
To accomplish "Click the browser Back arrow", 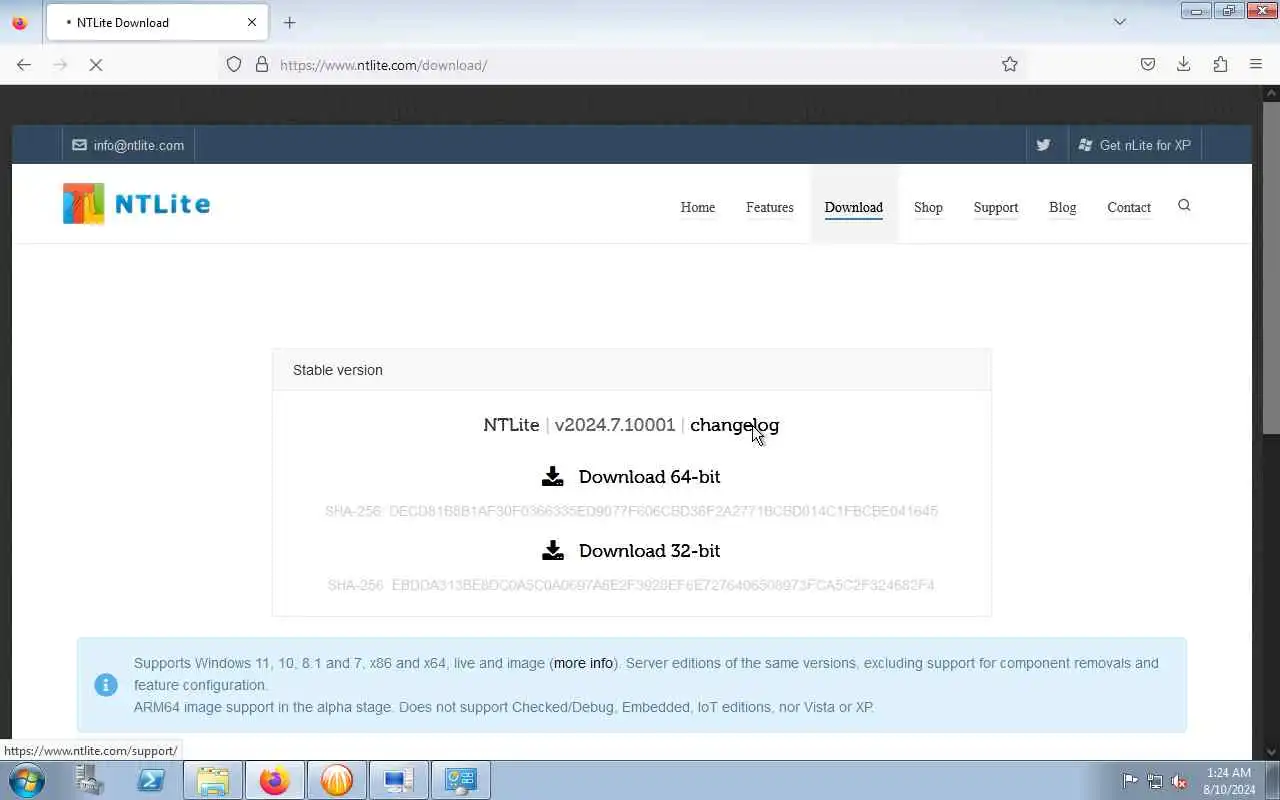I will pos(24,65).
